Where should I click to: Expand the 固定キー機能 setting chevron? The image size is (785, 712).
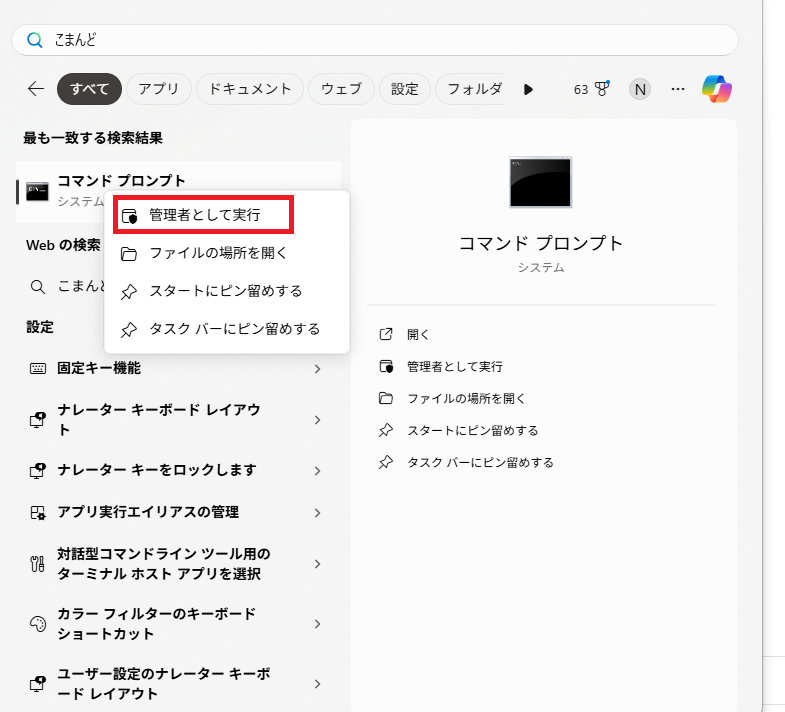click(x=317, y=369)
